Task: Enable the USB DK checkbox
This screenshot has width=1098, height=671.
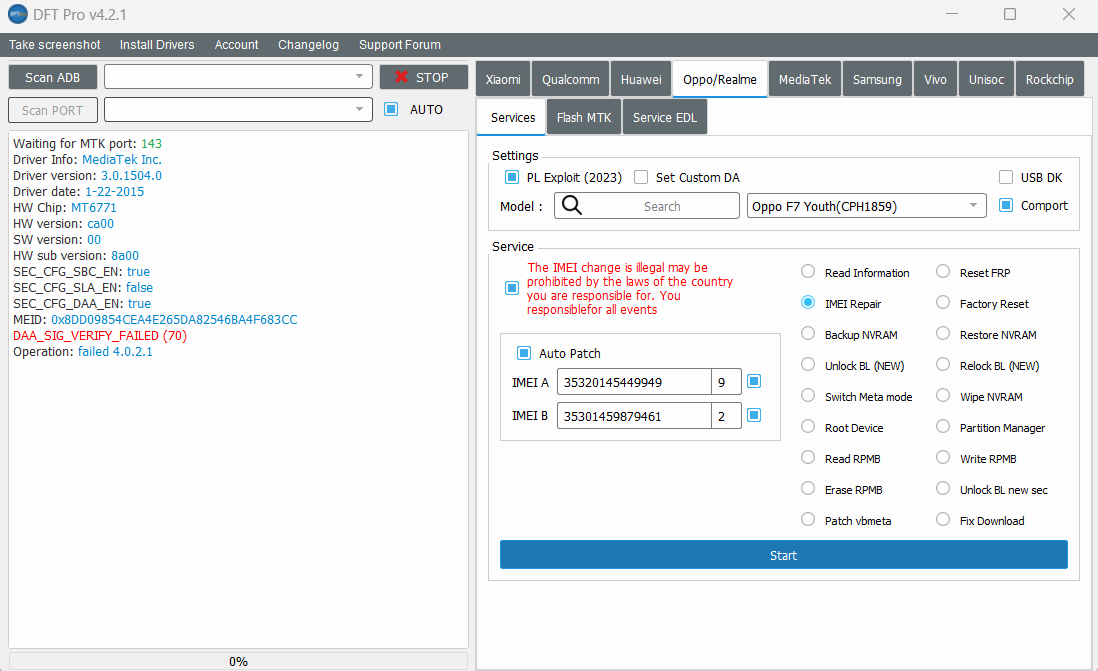Action: click(x=1006, y=177)
